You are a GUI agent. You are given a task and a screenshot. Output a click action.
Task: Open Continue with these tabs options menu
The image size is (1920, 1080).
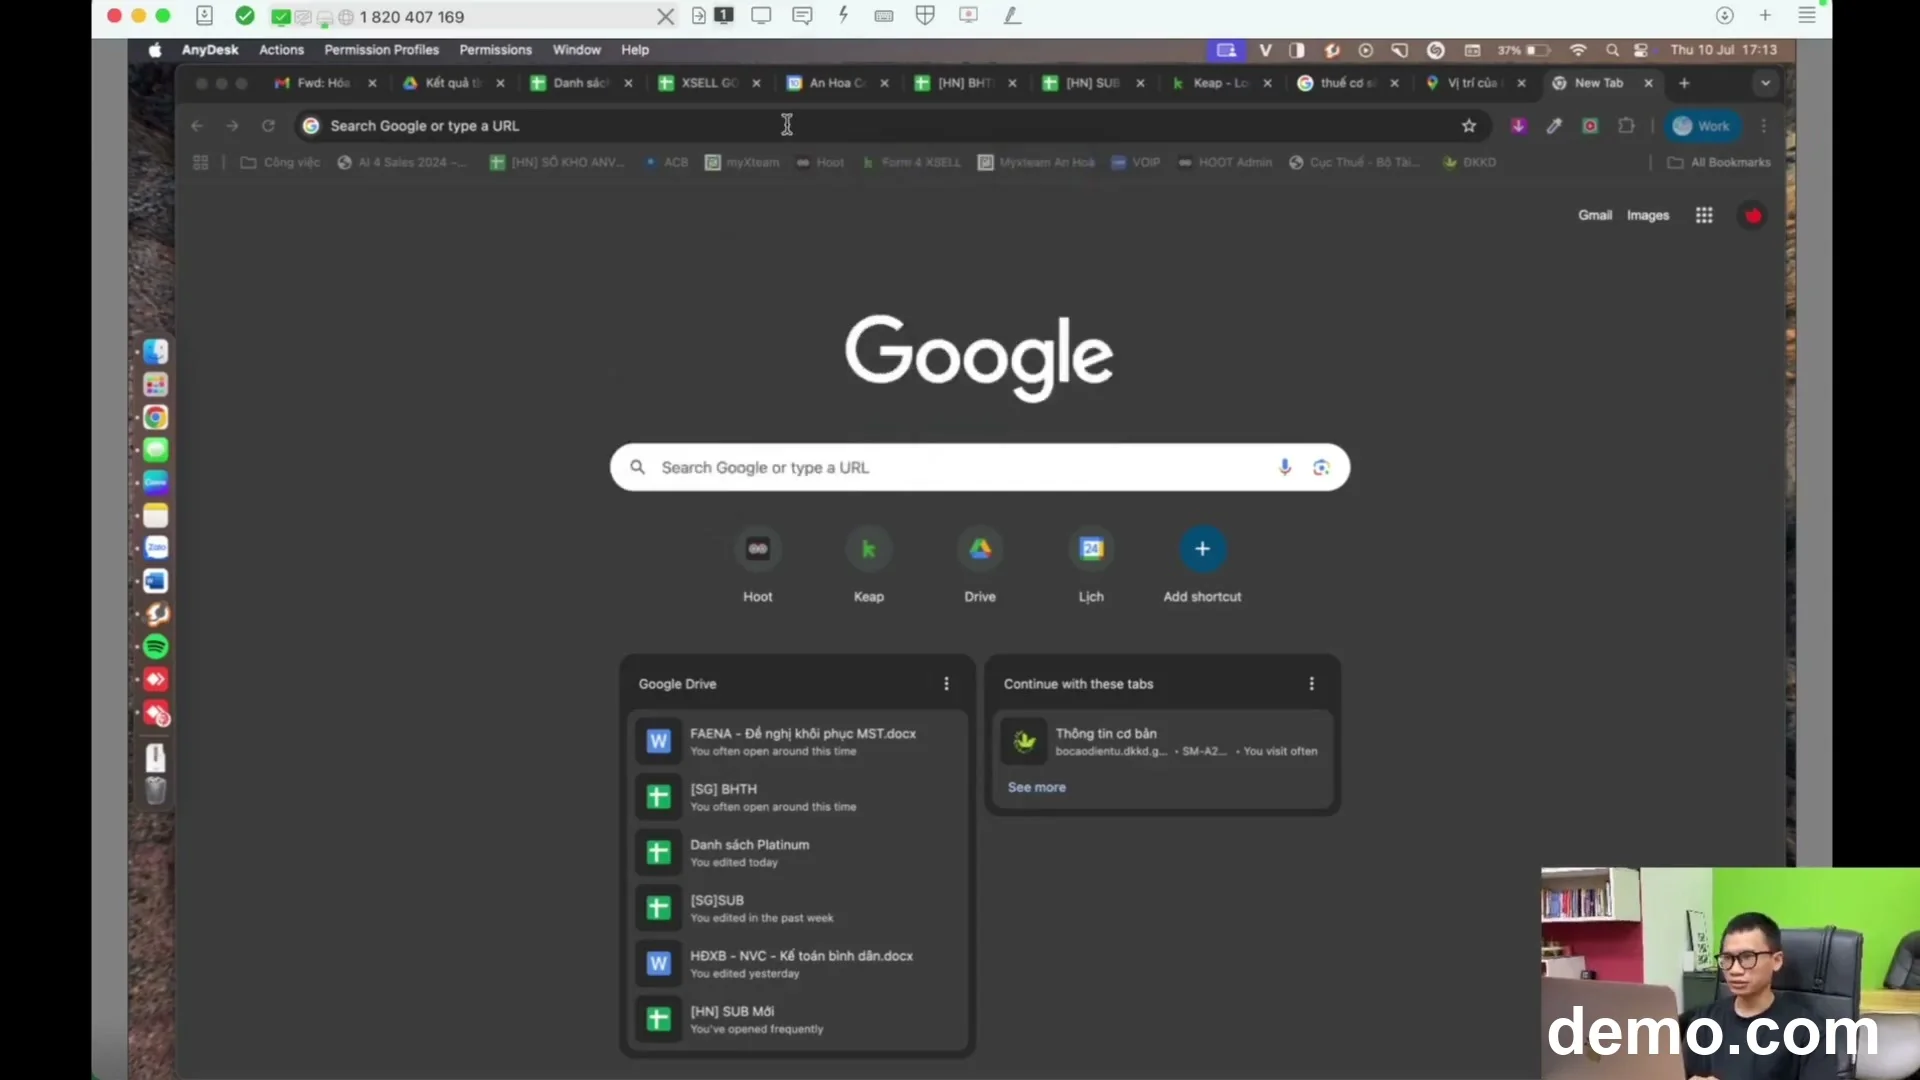[1311, 684]
